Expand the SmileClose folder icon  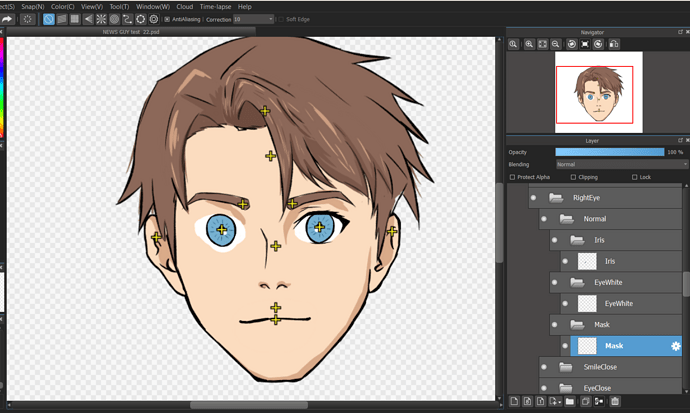[x=565, y=367]
